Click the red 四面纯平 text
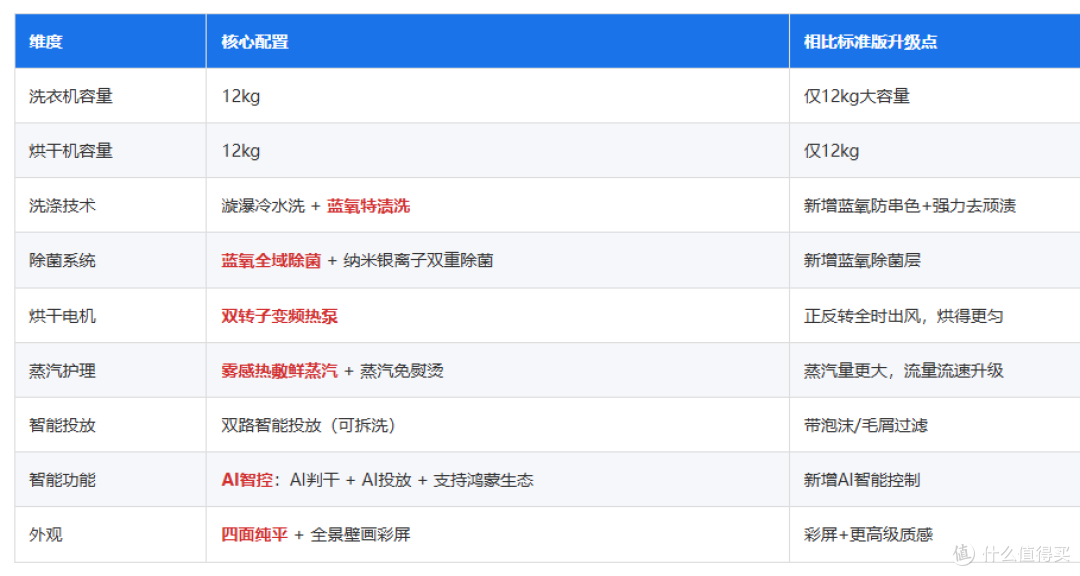 pos(254,534)
